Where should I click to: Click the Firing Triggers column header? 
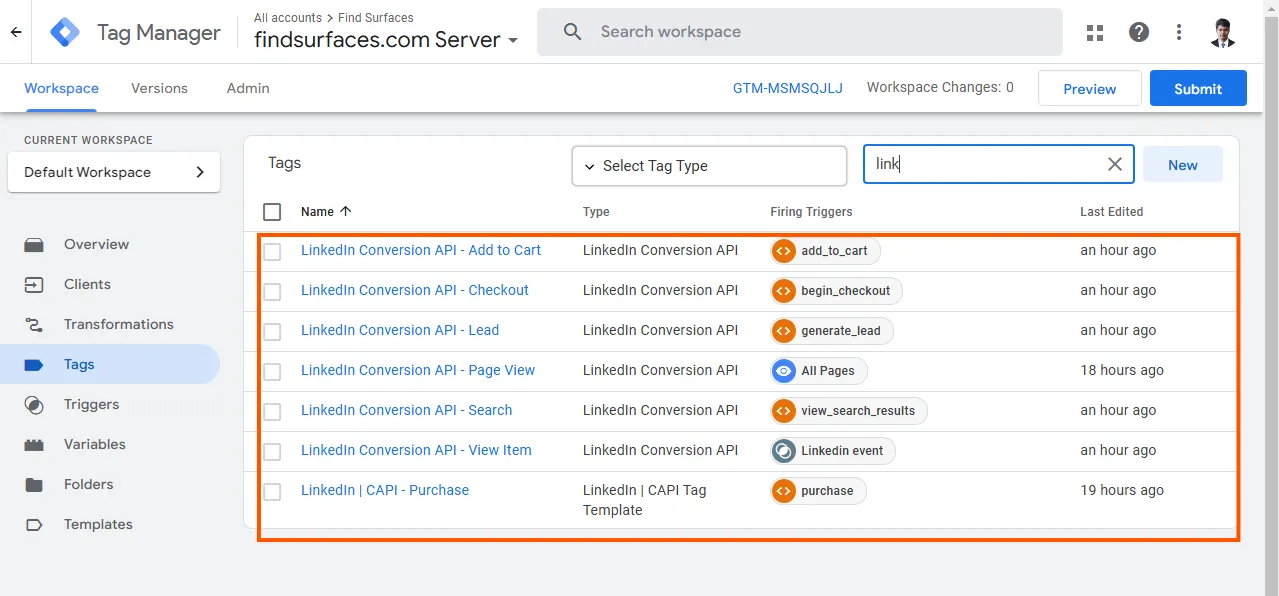[x=811, y=211]
